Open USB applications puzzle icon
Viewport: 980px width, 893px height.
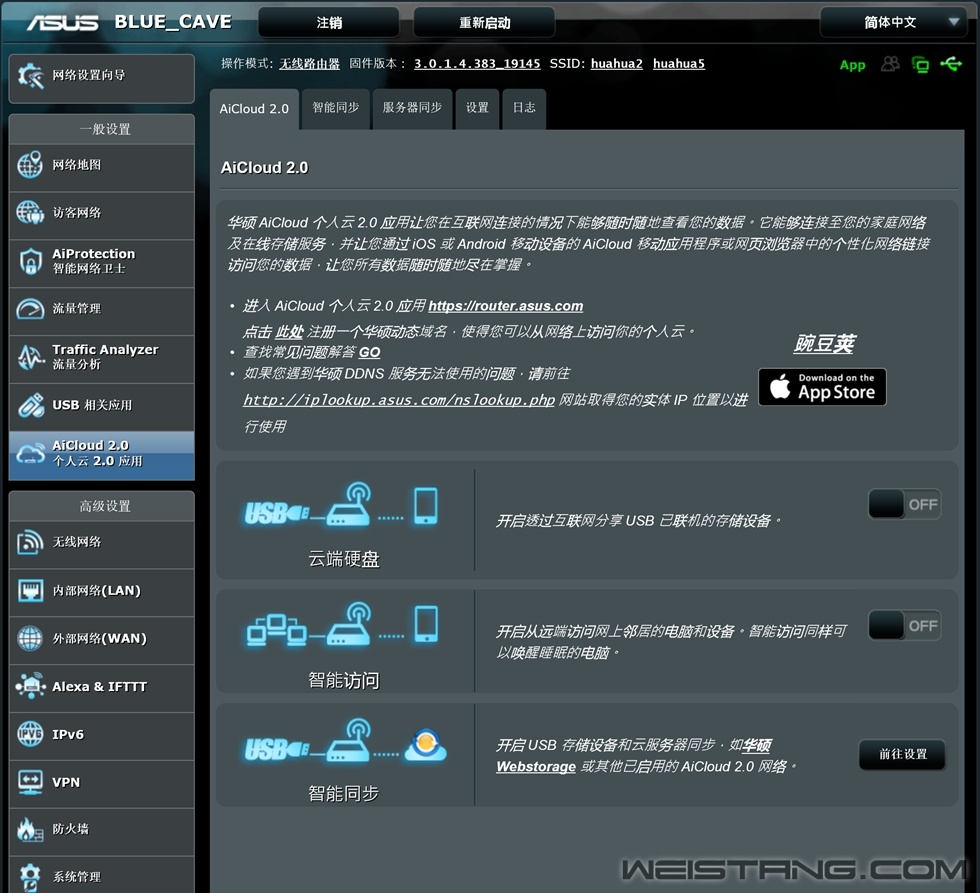pyautogui.click(x=30, y=405)
